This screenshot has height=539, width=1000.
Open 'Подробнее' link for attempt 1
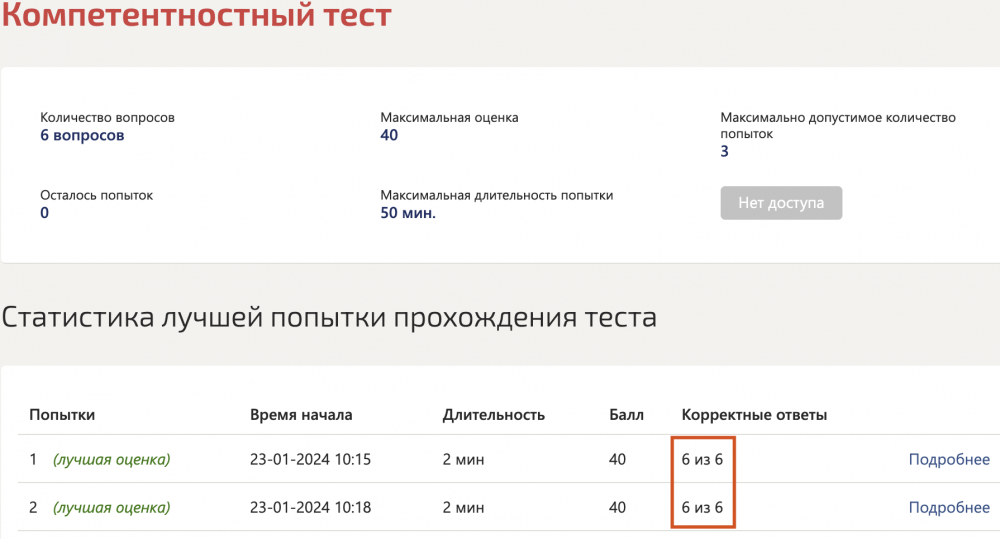tap(948, 459)
